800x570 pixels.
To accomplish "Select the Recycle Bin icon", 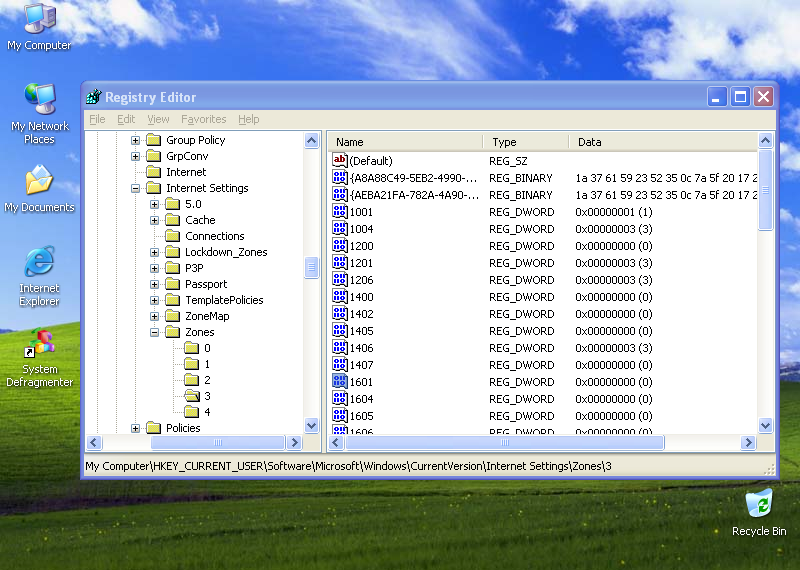I will [759, 512].
